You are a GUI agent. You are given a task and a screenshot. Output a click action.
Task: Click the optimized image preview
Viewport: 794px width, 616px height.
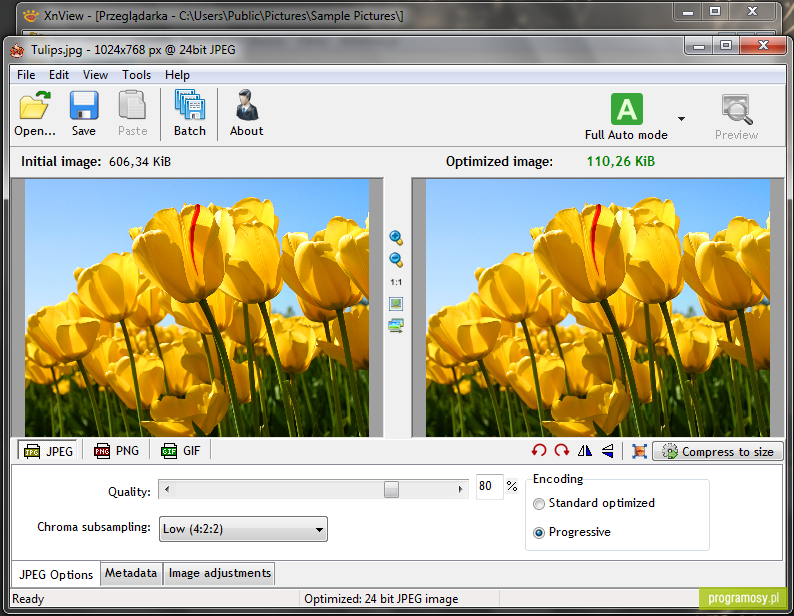click(598, 307)
